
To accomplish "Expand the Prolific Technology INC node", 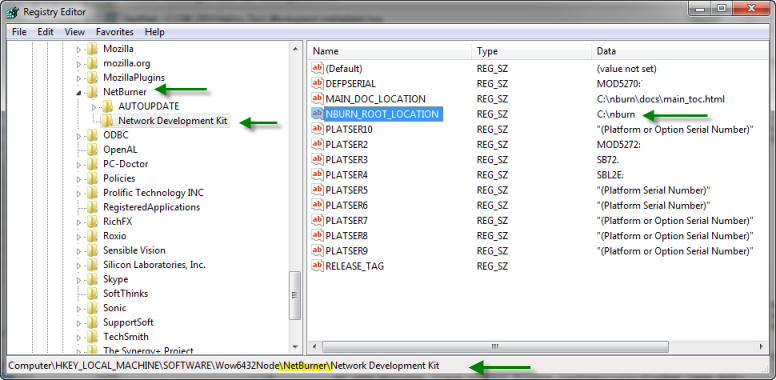I will (79, 193).
